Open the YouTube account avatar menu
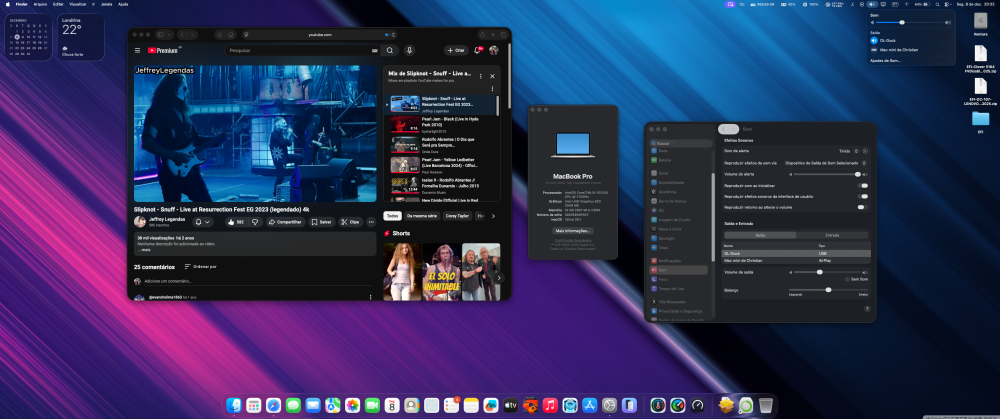Viewport: 1000px width, 419px height. 494,50
